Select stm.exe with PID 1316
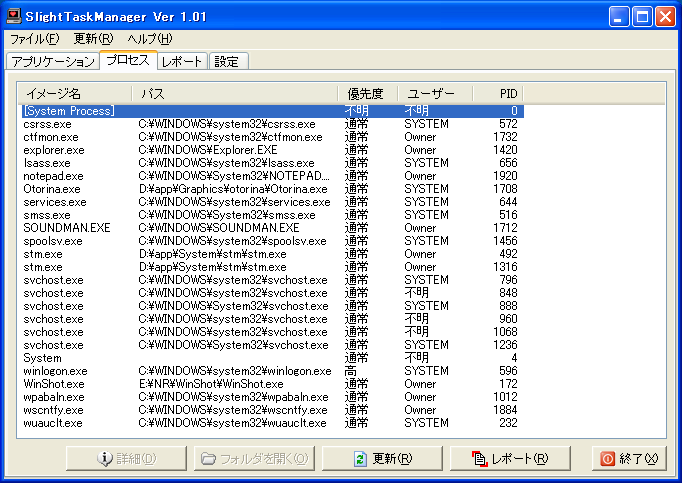The image size is (682, 483). pyautogui.click(x=273, y=267)
